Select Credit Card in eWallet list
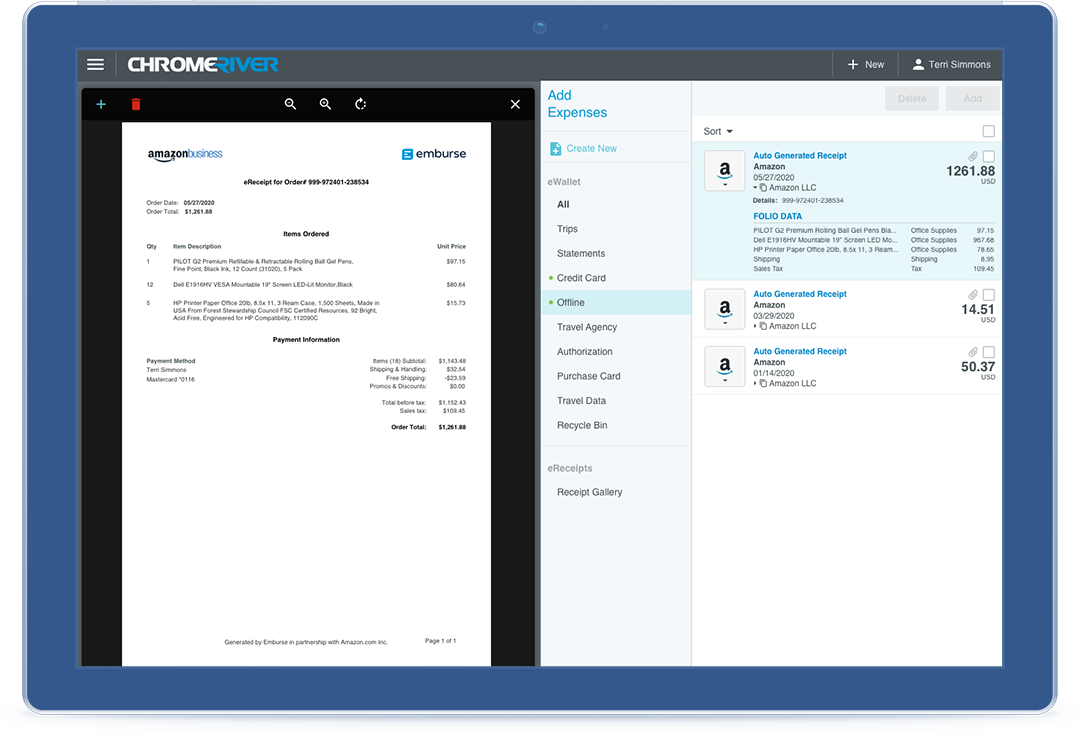Viewport: 1080px width, 734px height. [x=581, y=278]
